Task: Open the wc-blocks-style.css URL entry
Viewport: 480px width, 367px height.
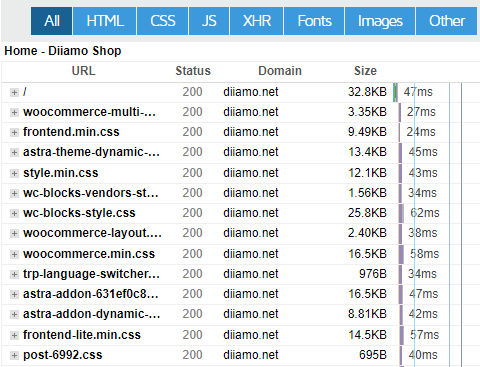Action: point(79,213)
